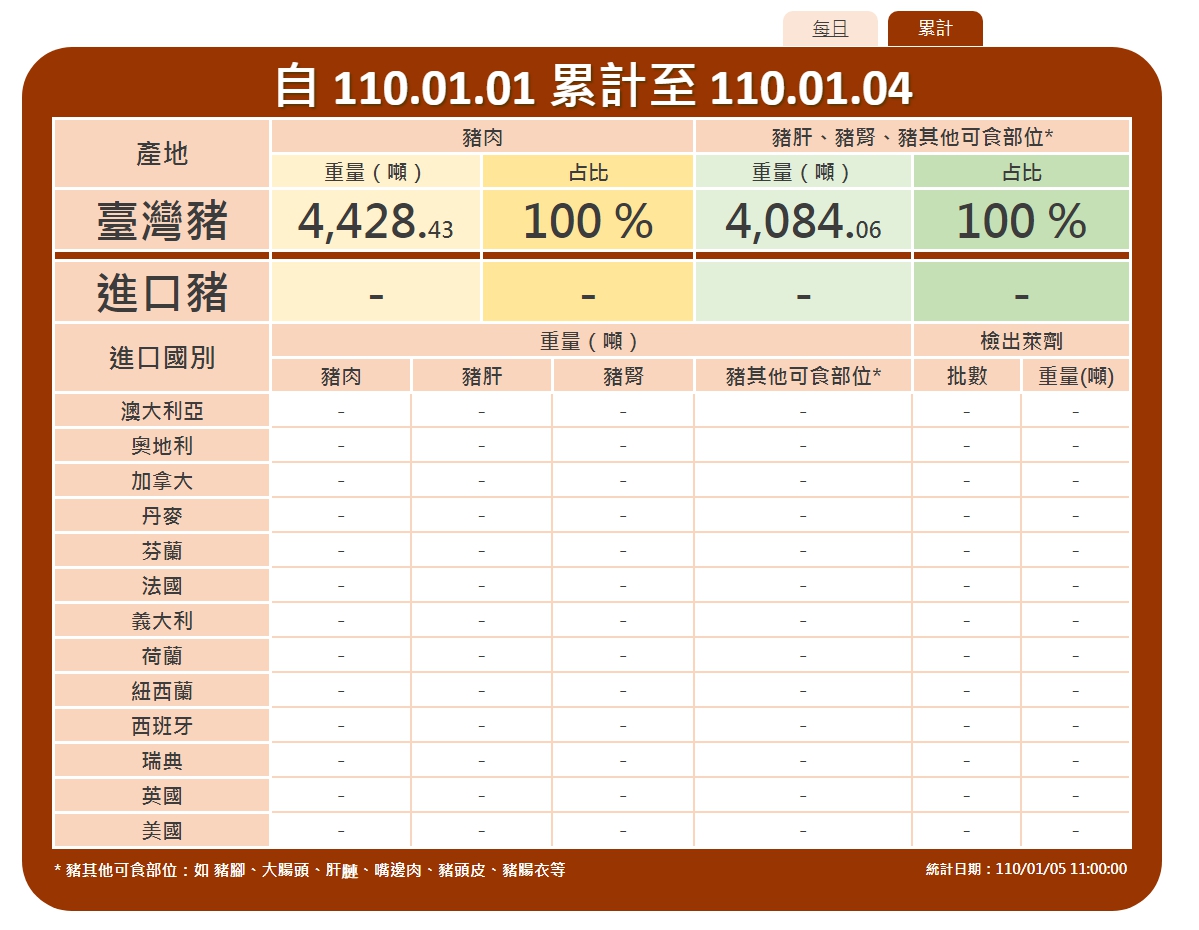Image resolution: width=1199 pixels, height=930 pixels.
Task: Select the 累計 tab
Action: tap(935, 29)
